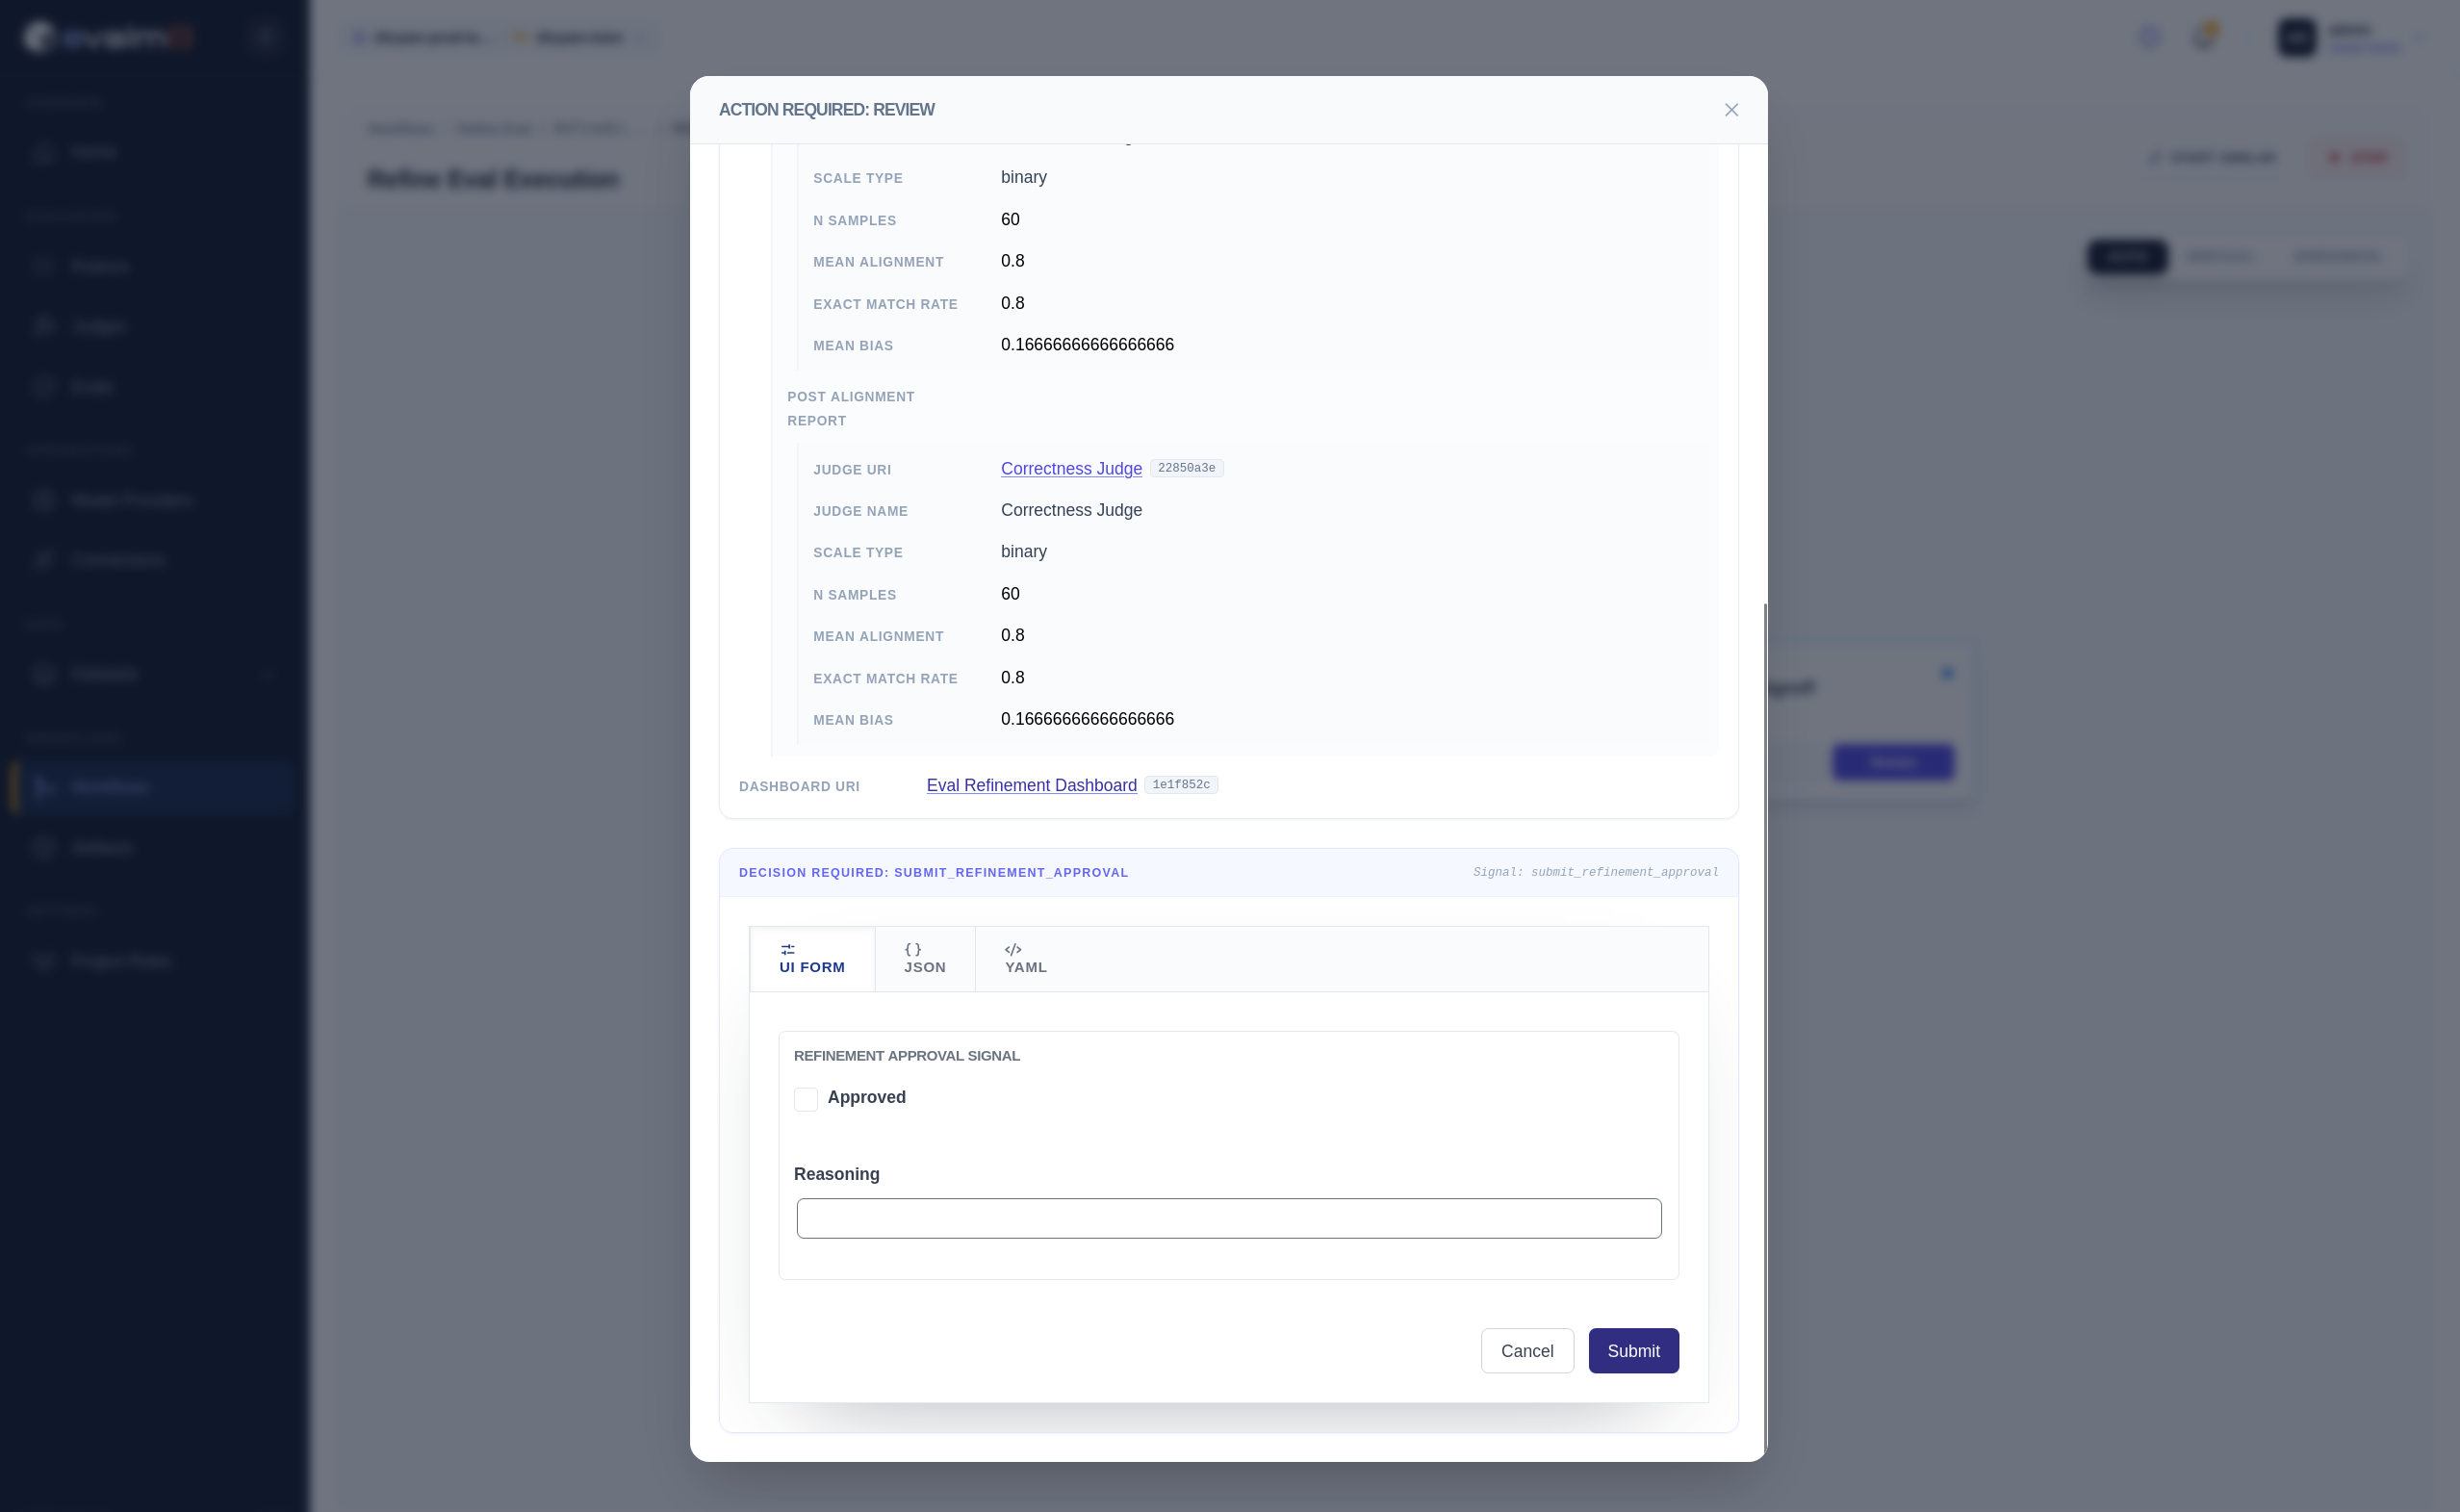Viewport: 2460px width, 1512px height.
Task: Click the dialog's vertical scrollbar
Action: click(x=1765, y=1030)
